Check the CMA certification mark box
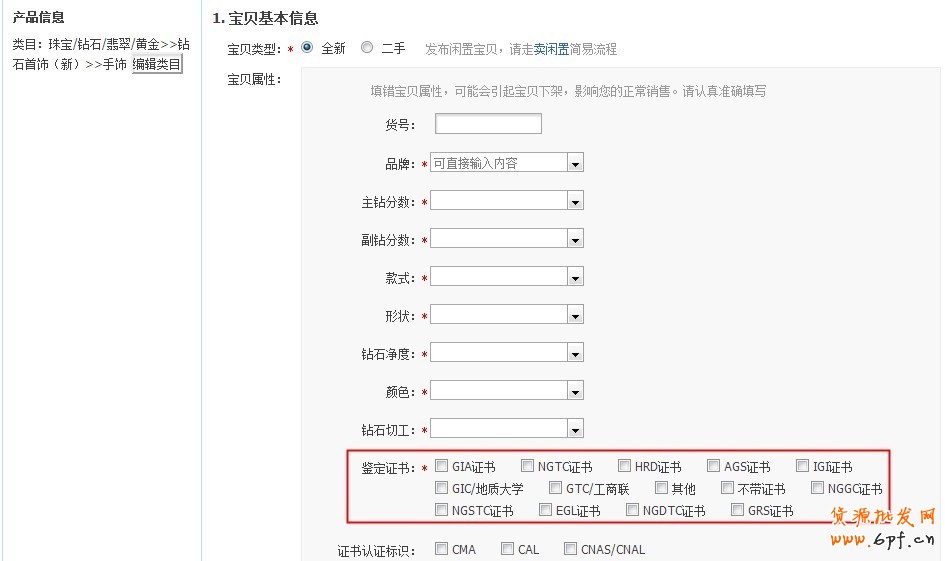945x561 pixels. tap(442, 548)
